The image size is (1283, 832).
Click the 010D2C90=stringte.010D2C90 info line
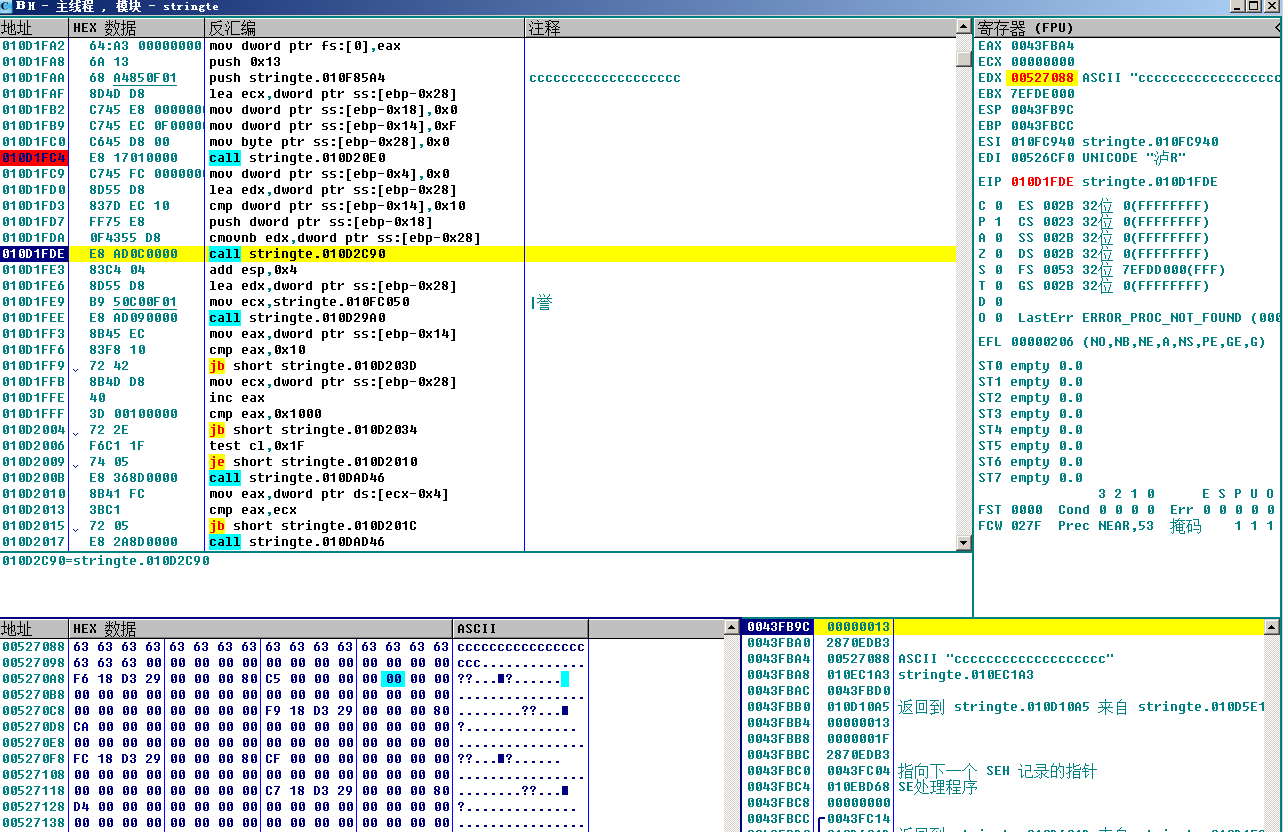tap(106, 560)
